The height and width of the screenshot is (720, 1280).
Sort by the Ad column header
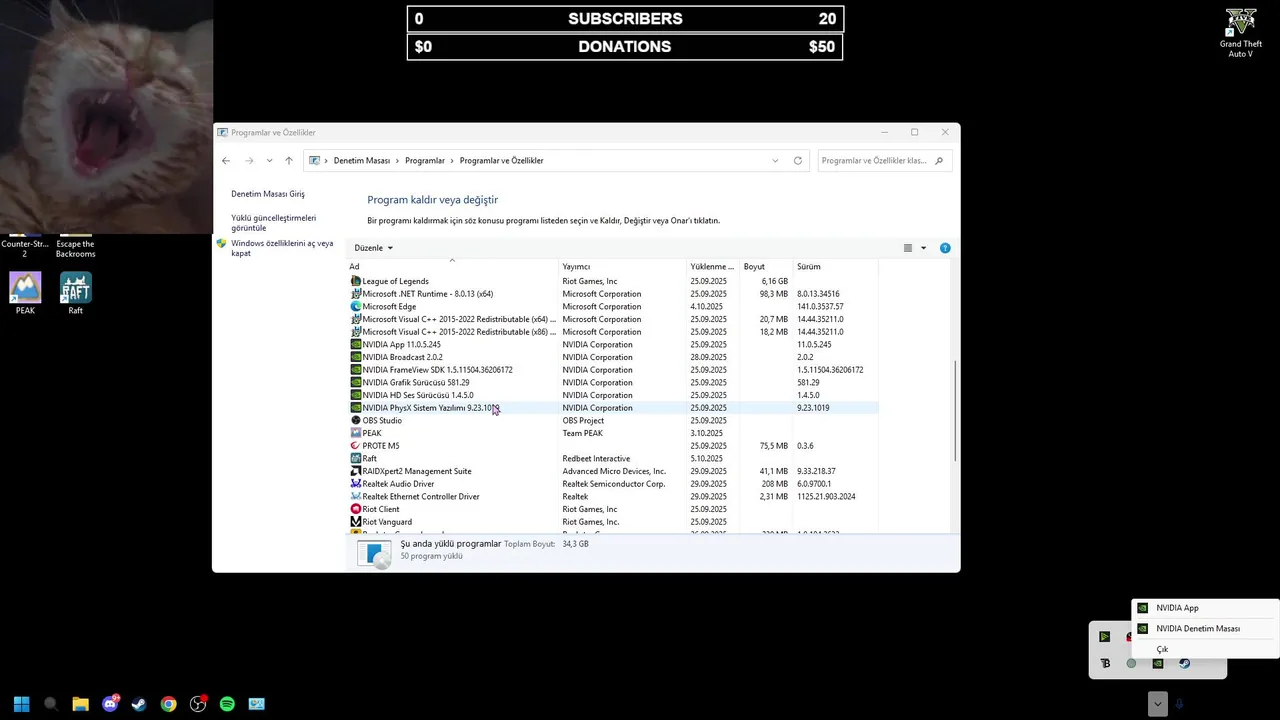point(452,267)
